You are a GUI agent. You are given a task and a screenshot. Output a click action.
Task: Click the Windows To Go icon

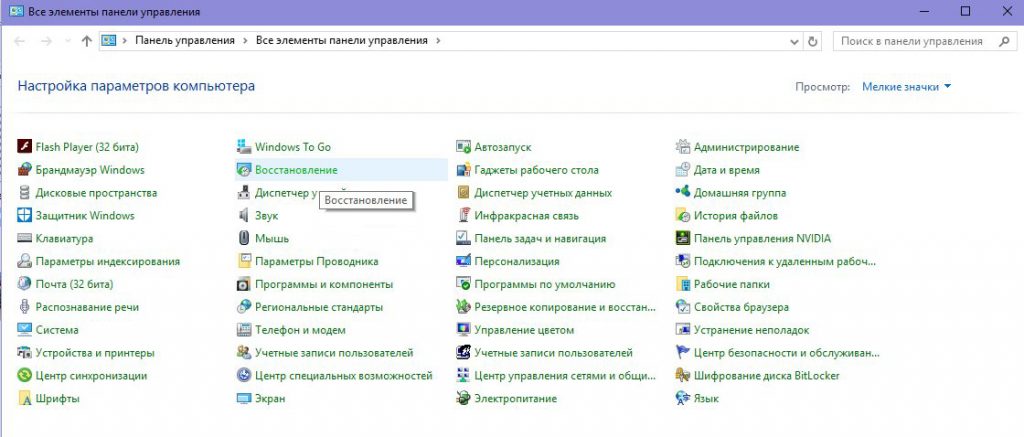244,146
